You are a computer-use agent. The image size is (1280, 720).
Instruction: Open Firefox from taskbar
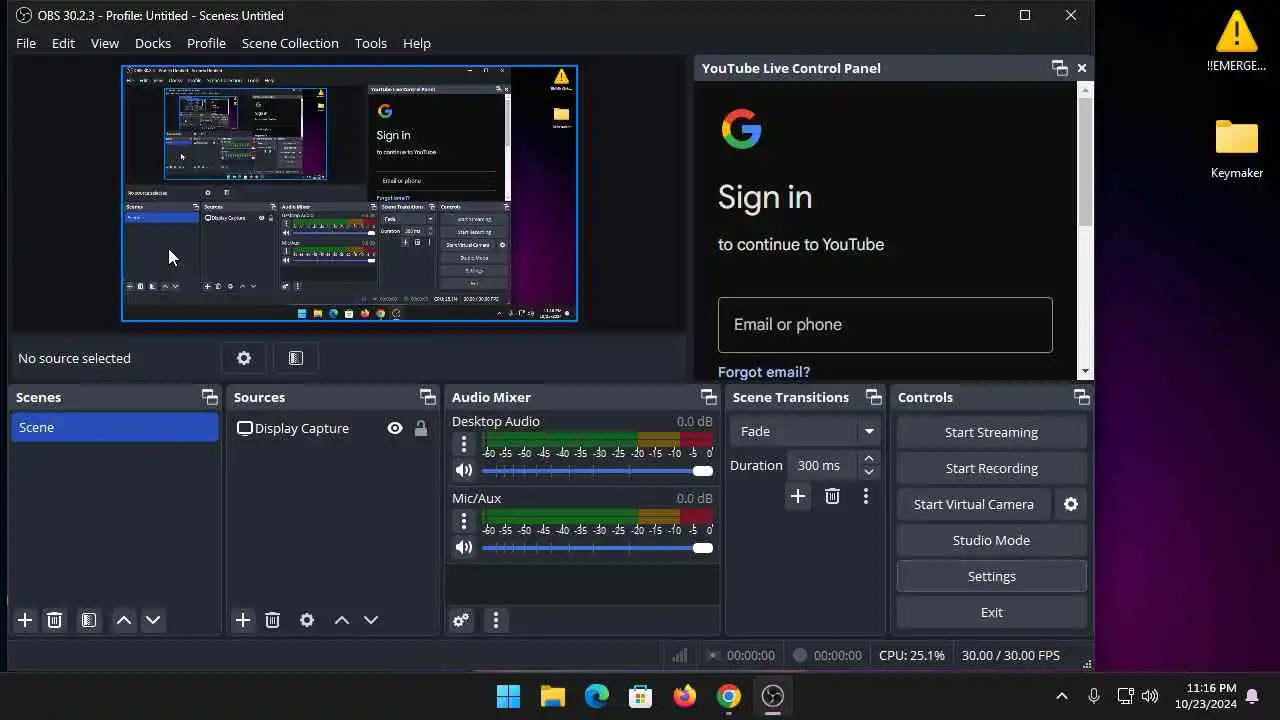pos(684,696)
